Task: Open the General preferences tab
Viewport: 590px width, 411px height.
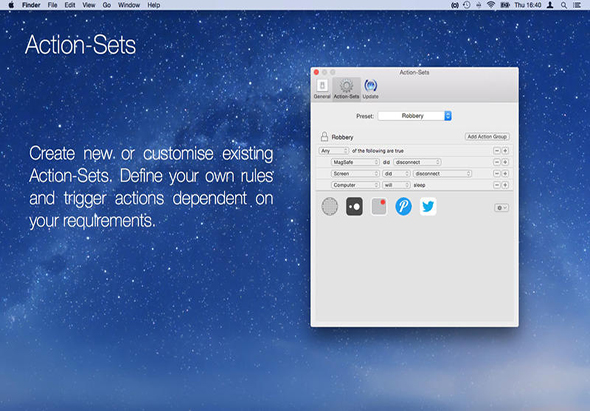Action: click(x=322, y=89)
